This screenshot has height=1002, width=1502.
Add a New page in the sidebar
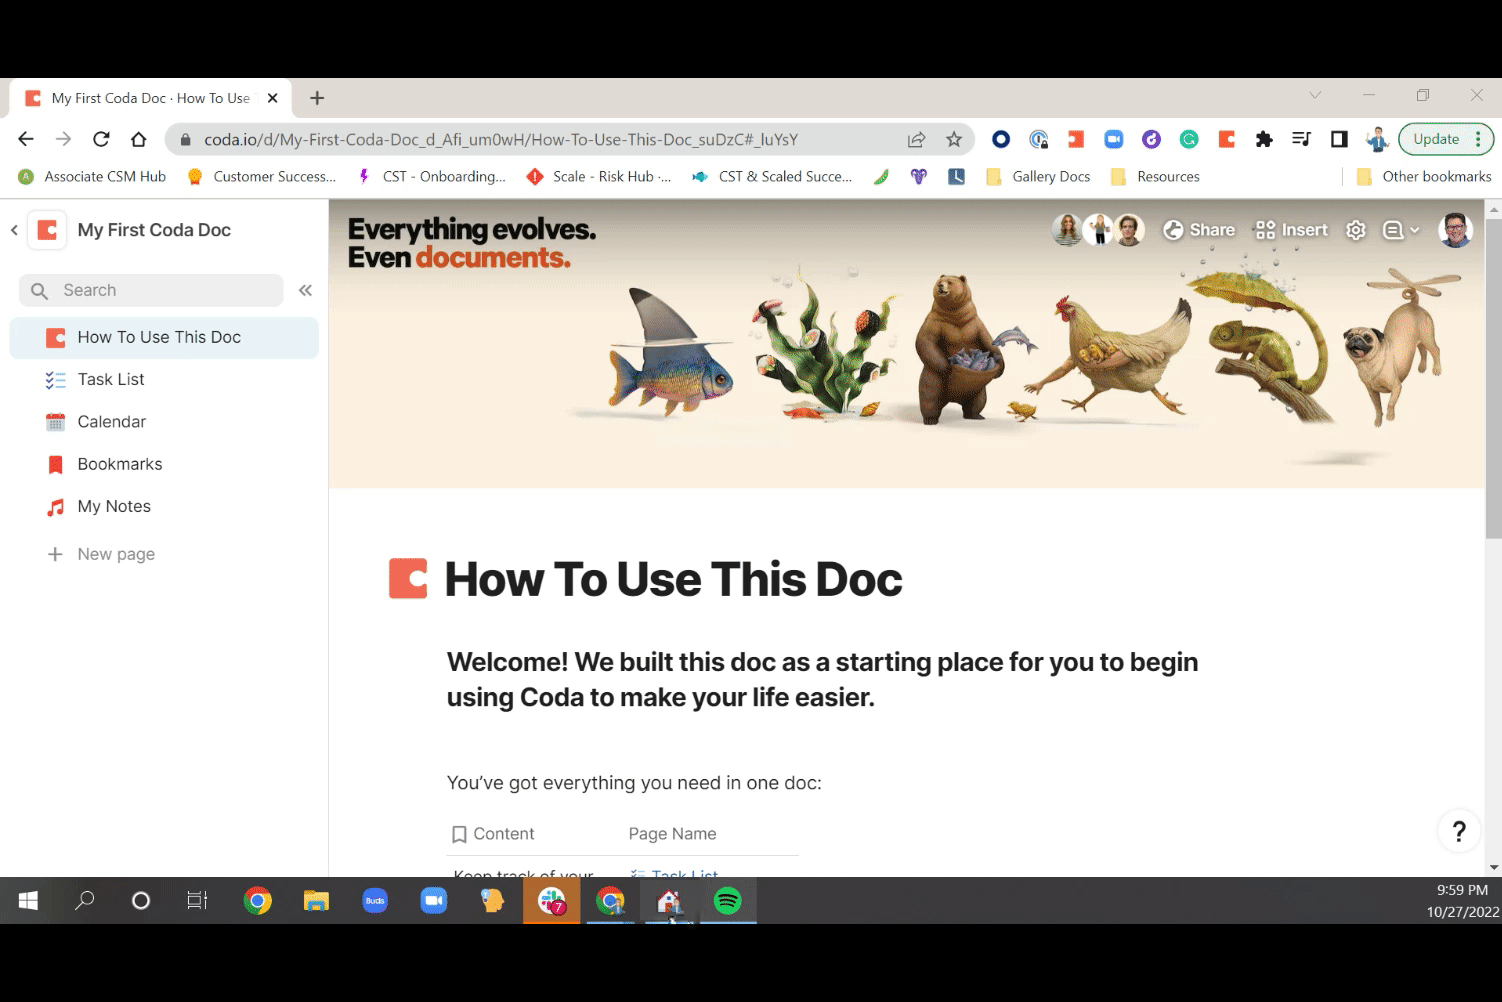pyautogui.click(x=101, y=554)
